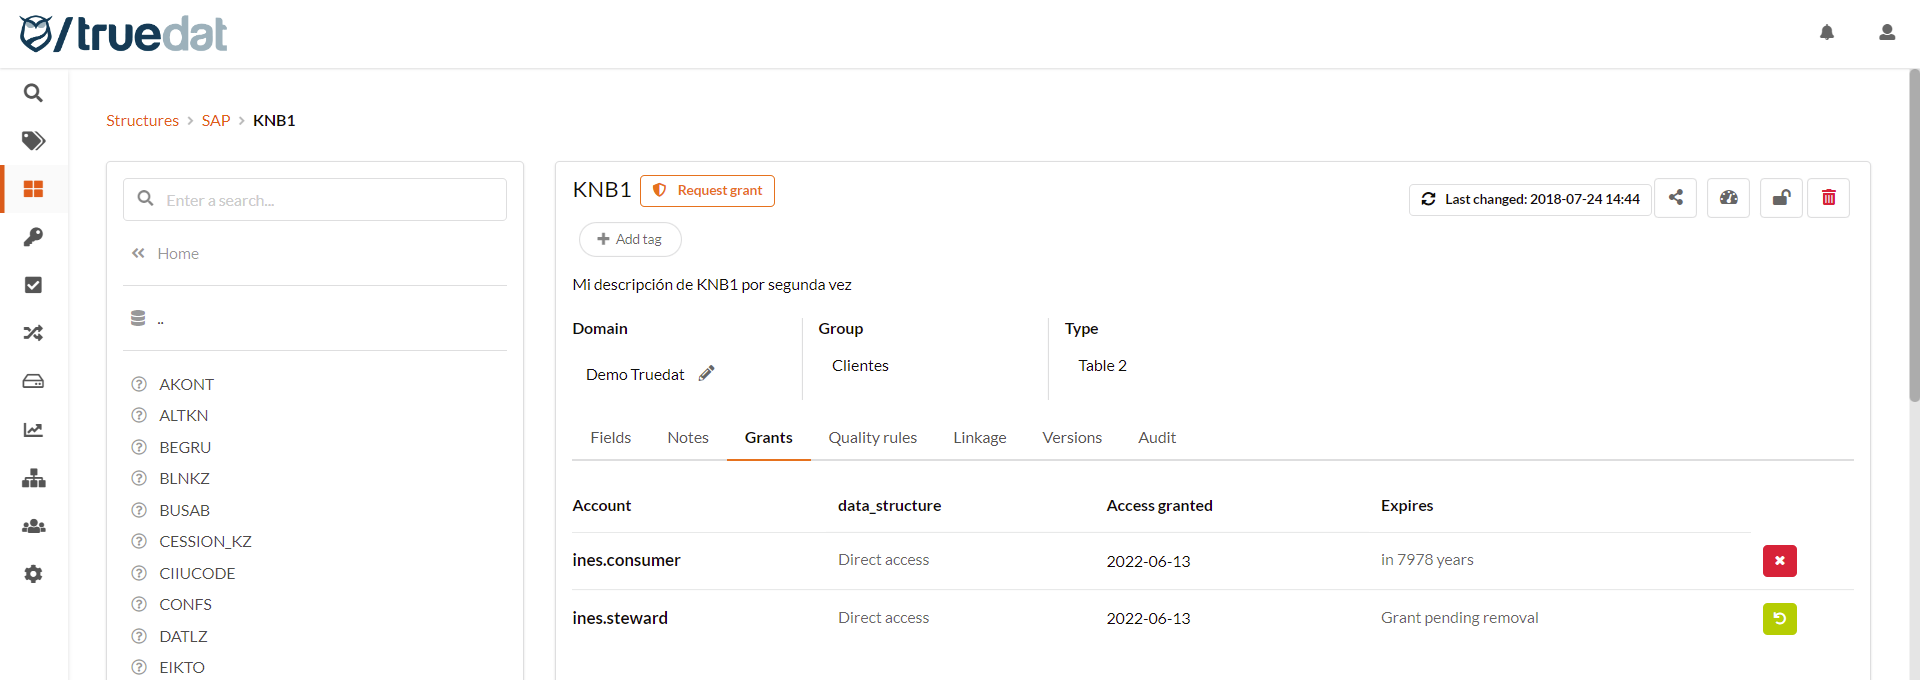
Task: Switch to the Quality rules tab
Action: pos(872,438)
